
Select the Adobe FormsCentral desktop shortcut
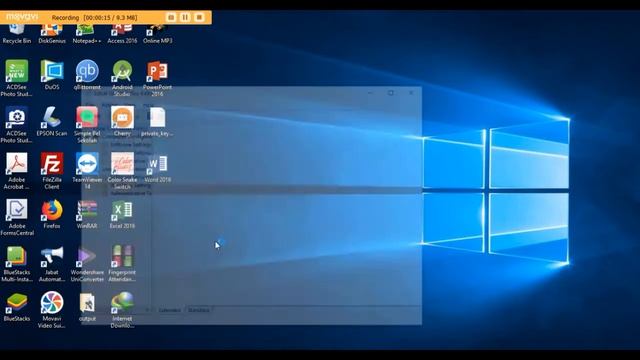pos(17,217)
